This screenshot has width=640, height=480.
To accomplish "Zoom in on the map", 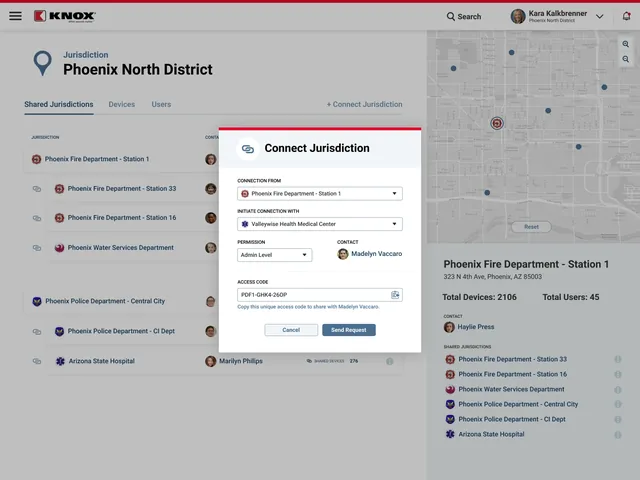I will click(625, 44).
